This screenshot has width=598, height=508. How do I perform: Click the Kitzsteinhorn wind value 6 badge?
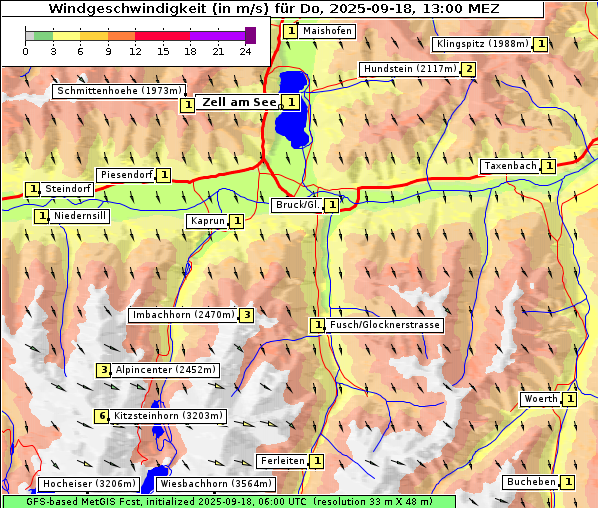[x=102, y=416]
